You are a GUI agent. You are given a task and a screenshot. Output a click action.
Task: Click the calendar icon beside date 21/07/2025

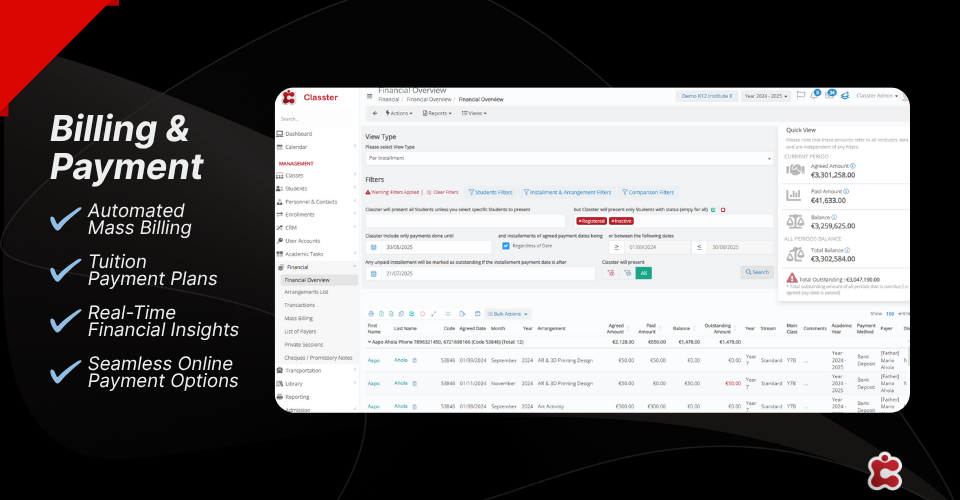pyautogui.click(x=373, y=274)
